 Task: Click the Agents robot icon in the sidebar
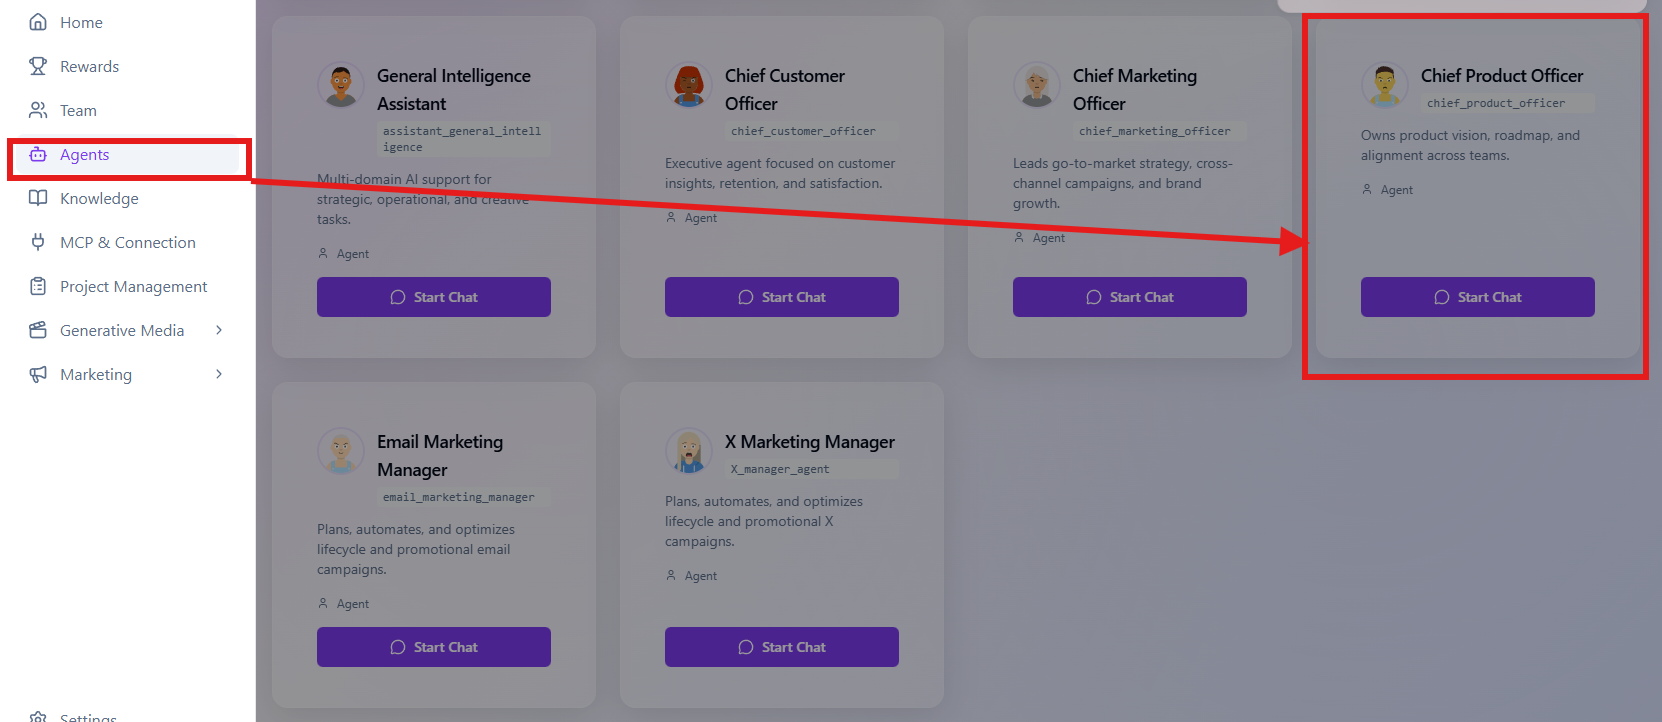36,154
